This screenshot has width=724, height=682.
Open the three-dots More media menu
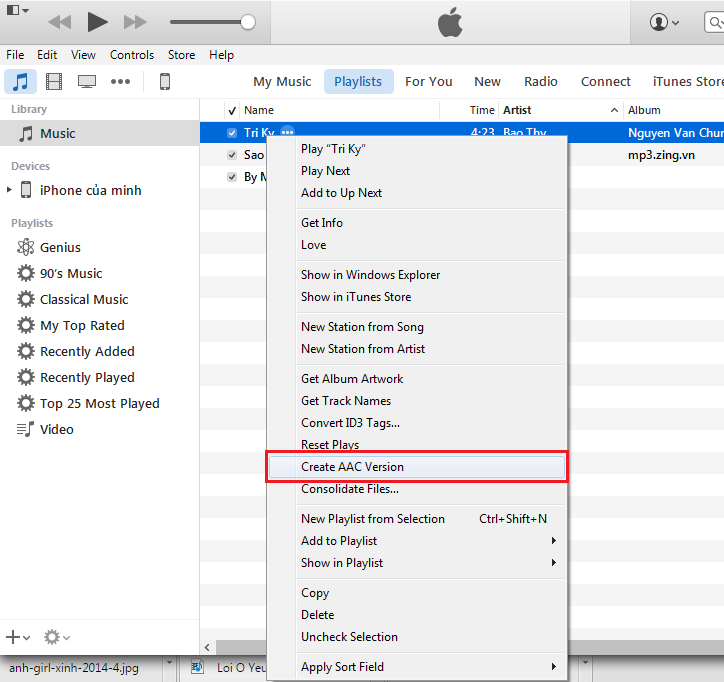[121, 82]
